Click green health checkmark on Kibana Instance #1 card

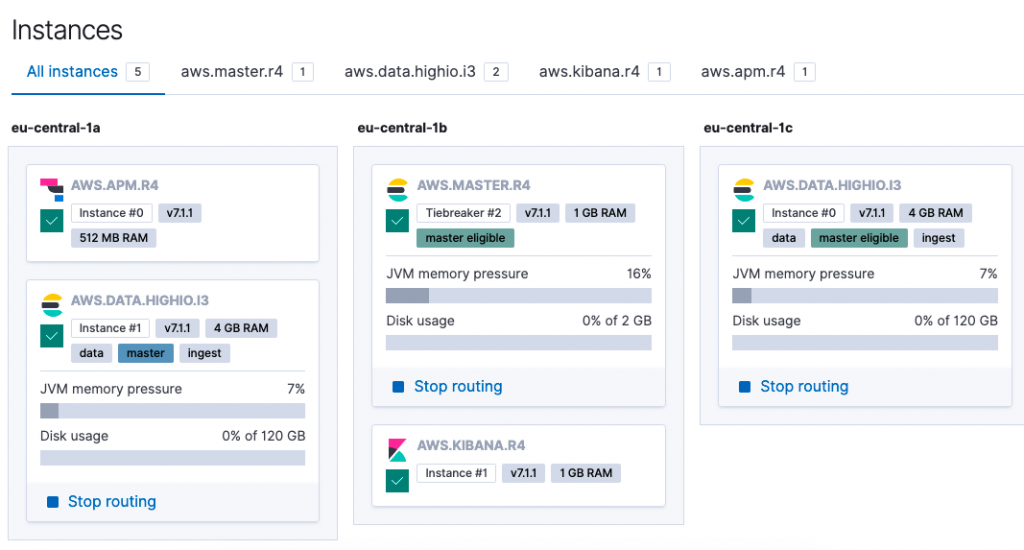click(397, 481)
